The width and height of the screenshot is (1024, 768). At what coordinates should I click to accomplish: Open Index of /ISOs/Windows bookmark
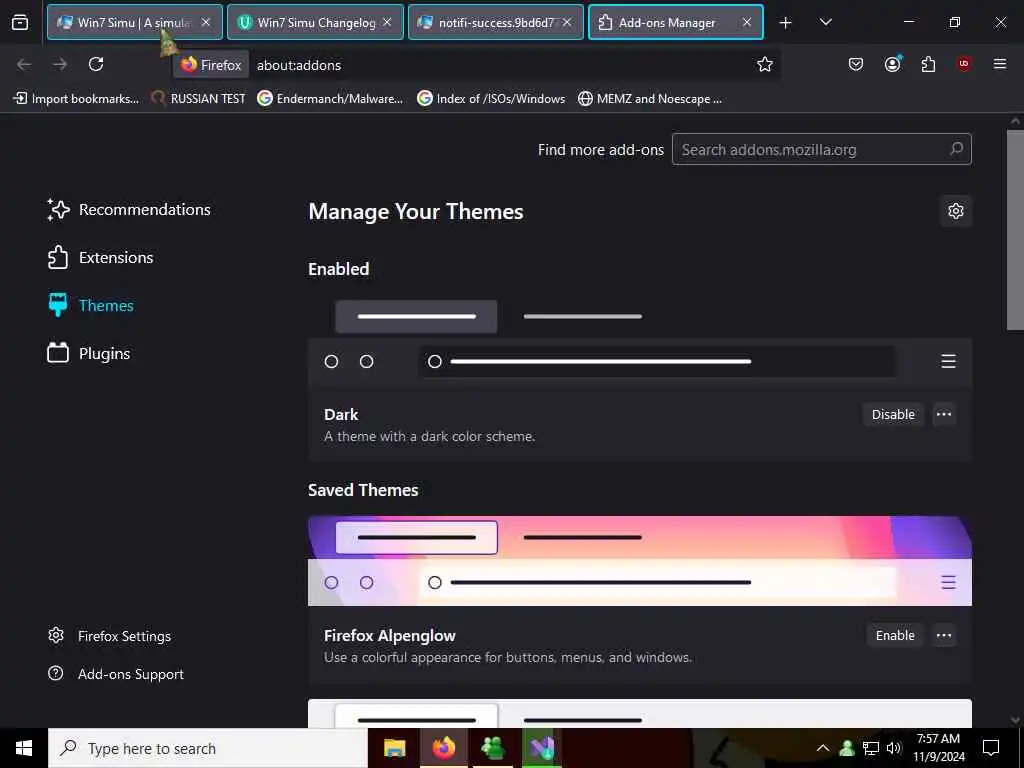point(491,99)
